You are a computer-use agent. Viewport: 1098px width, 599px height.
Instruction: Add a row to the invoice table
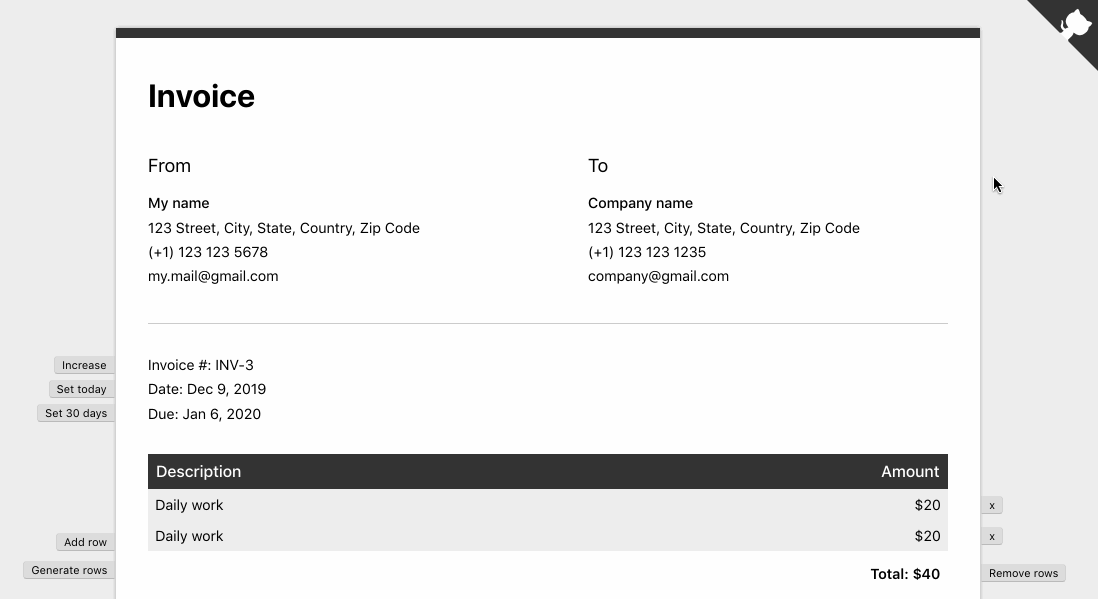(x=85, y=542)
